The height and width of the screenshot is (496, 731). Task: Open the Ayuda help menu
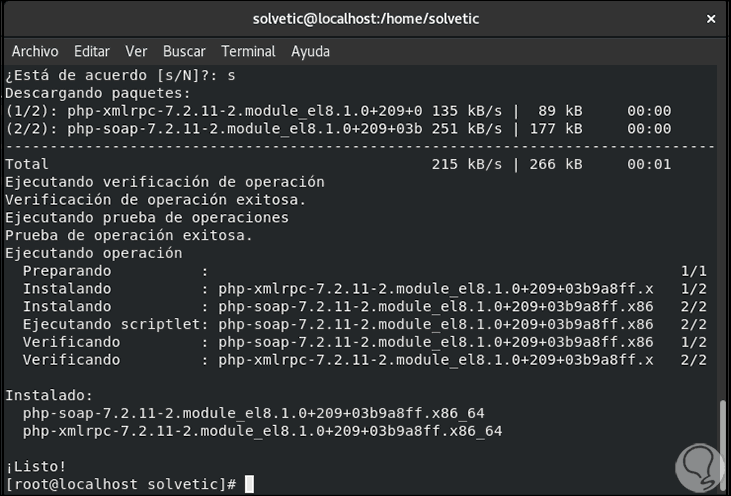310,51
